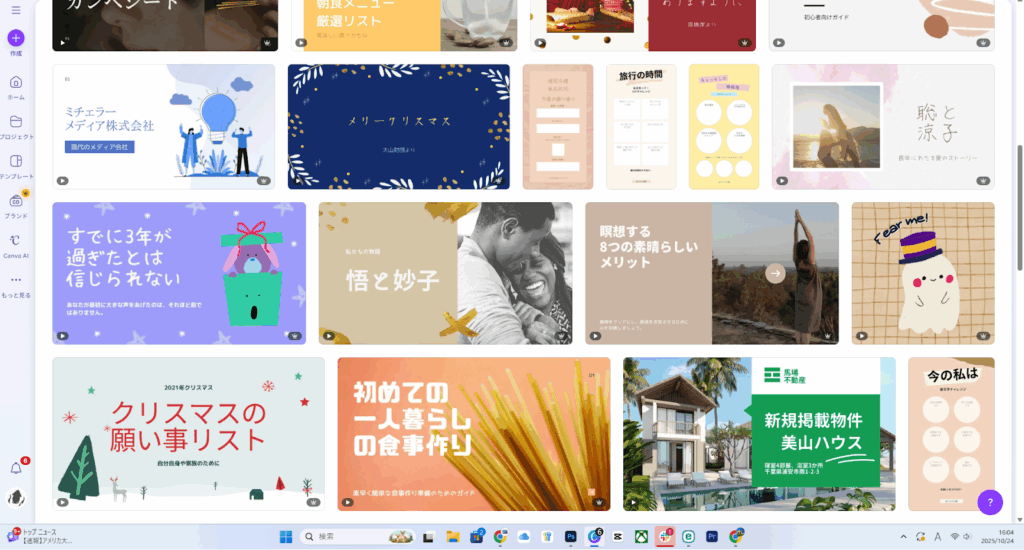Screen dimensions: 1024x550
Task: Launch Canva AI from the sidebar
Action: point(15,241)
